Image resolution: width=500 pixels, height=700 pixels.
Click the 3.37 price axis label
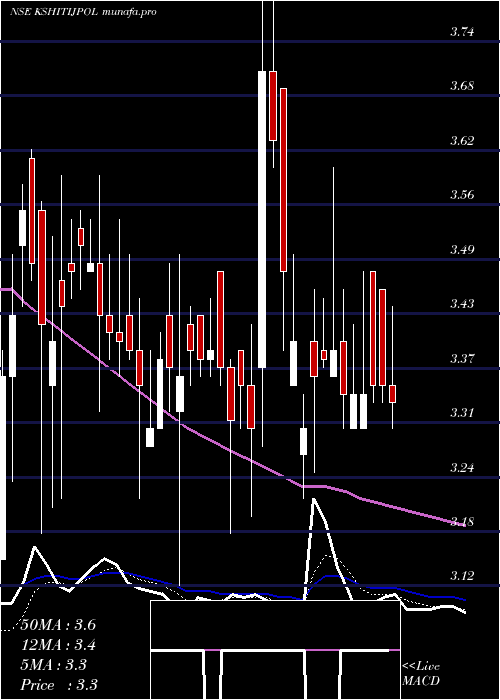462,358
